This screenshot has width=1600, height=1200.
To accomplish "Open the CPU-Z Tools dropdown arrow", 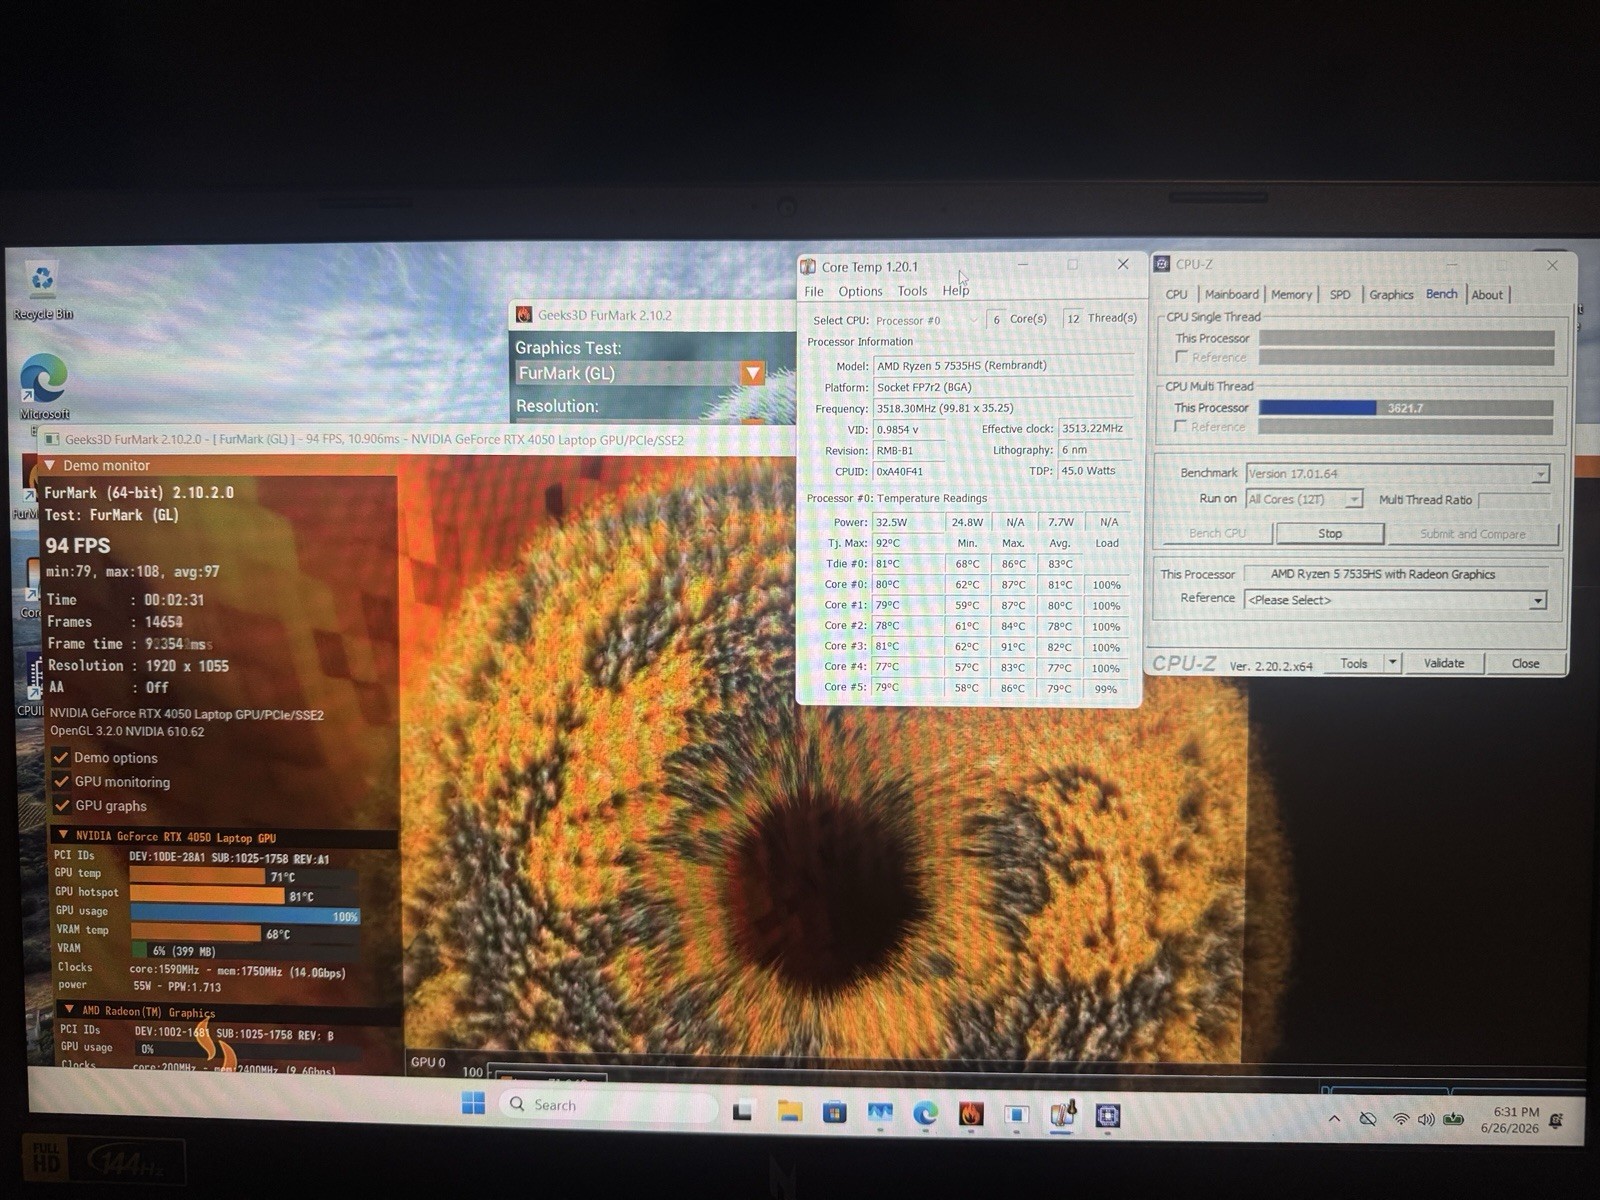I will click(1391, 662).
